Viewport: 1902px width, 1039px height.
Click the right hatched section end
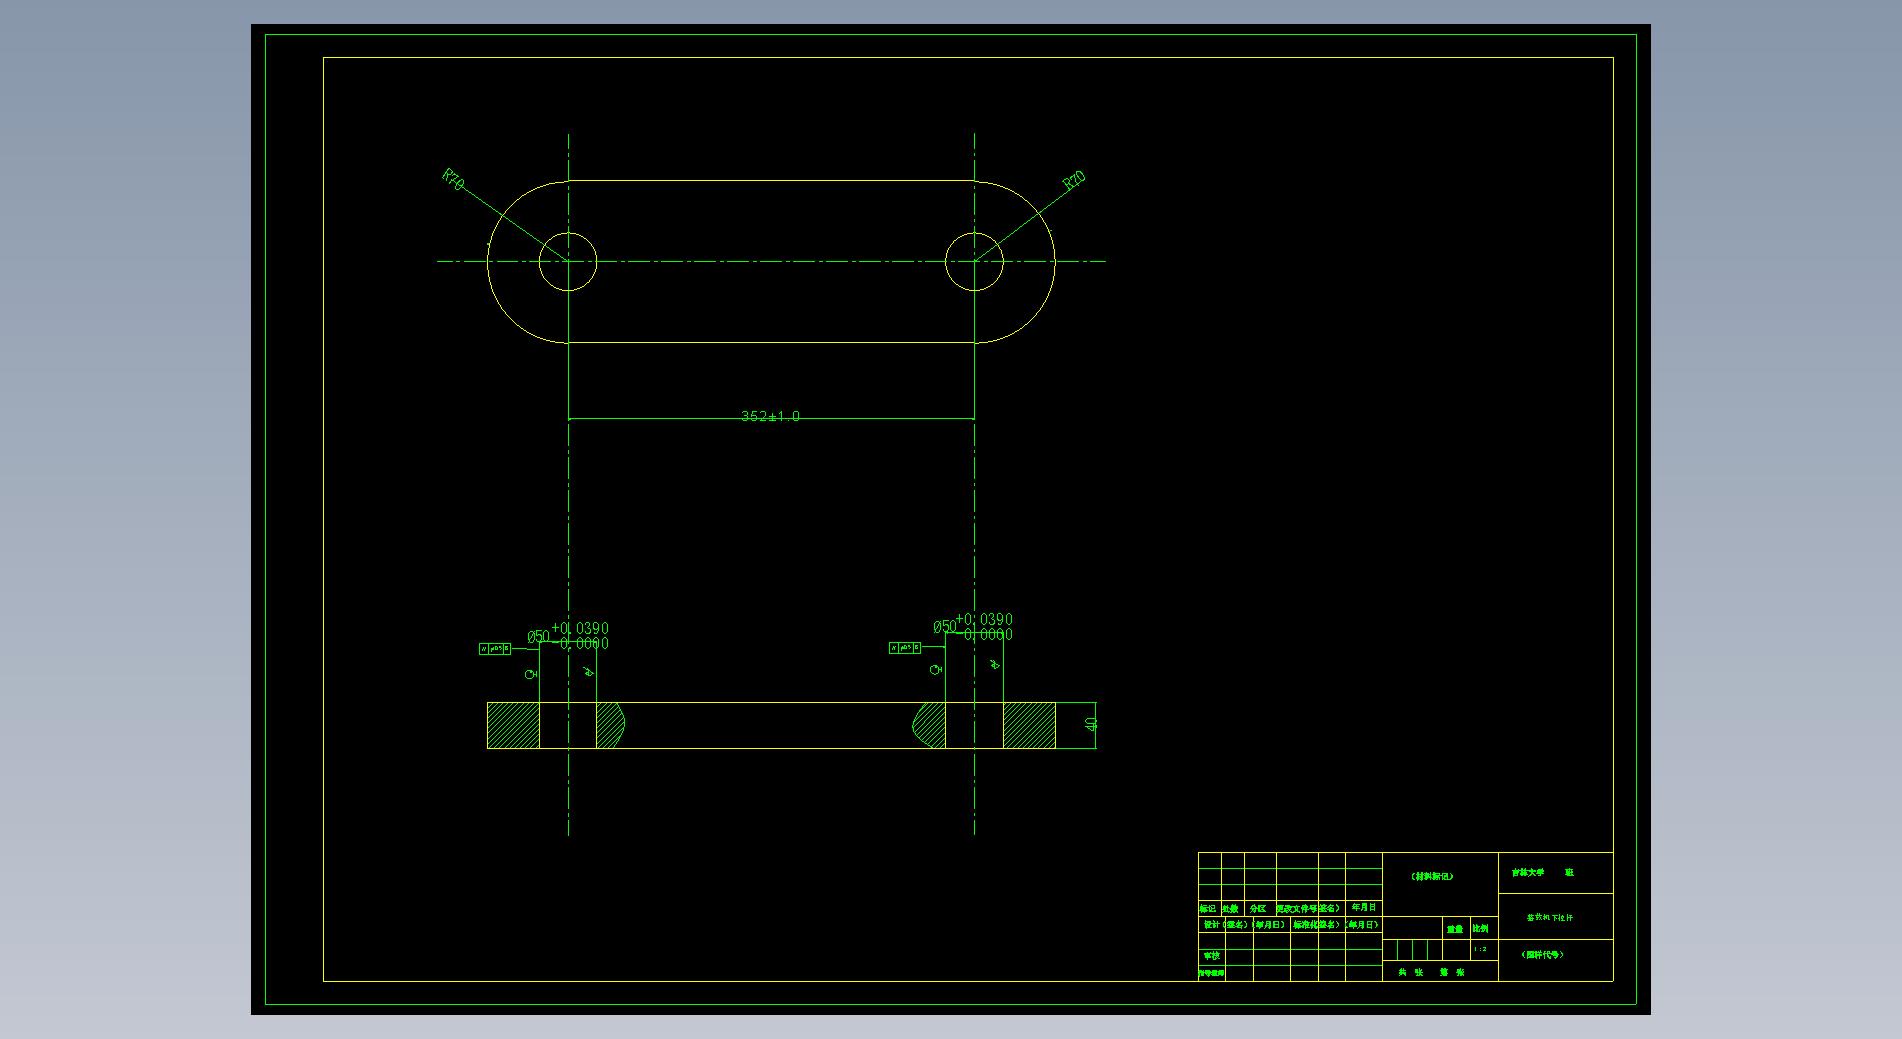(x=1029, y=725)
